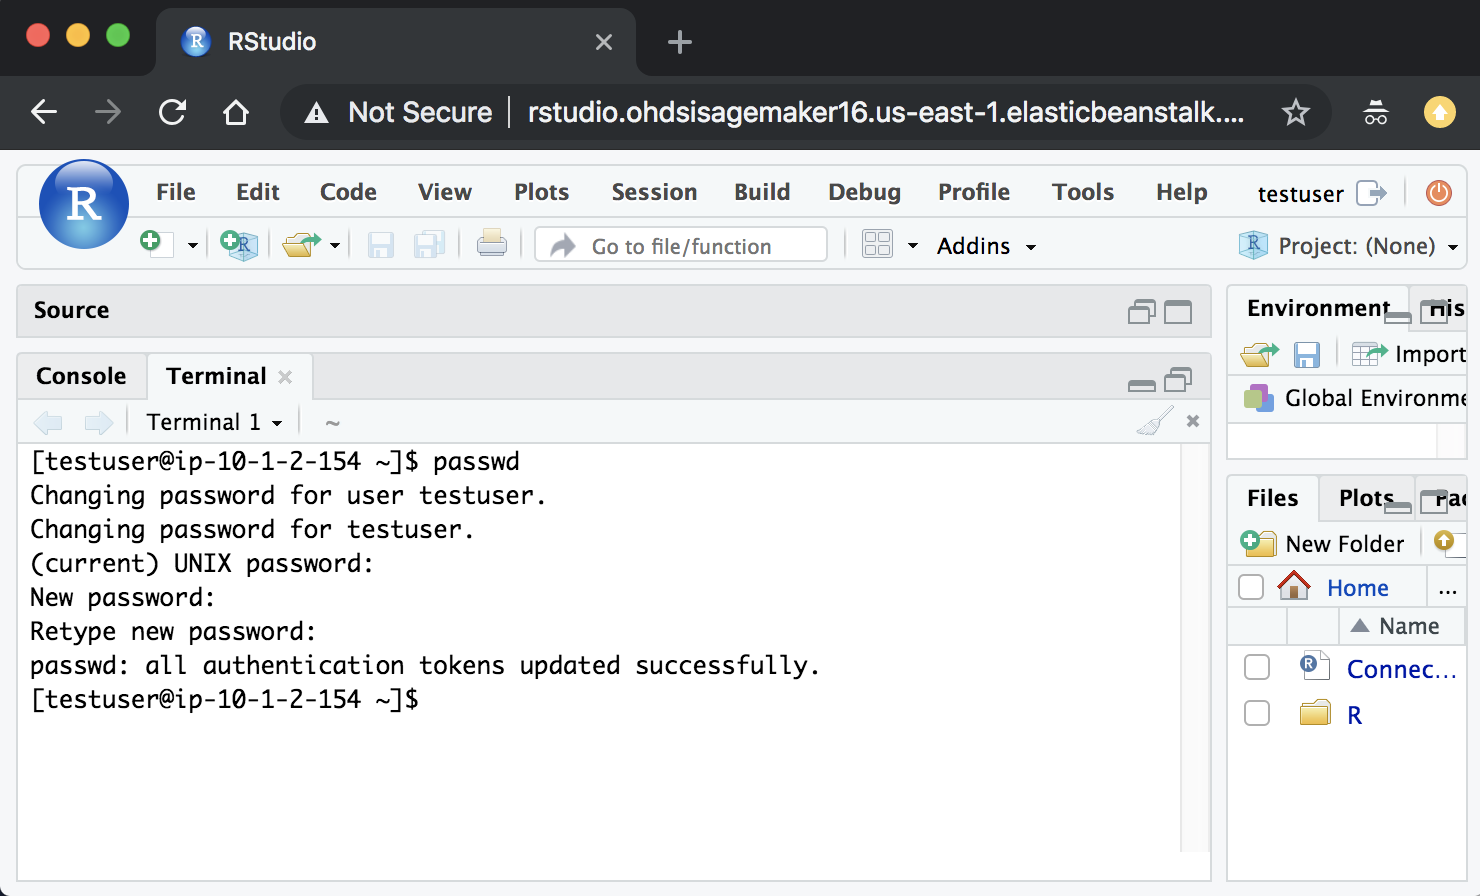Click the Home house icon in Files
The height and width of the screenshot is (896, 1480).
coord(1294,585)
